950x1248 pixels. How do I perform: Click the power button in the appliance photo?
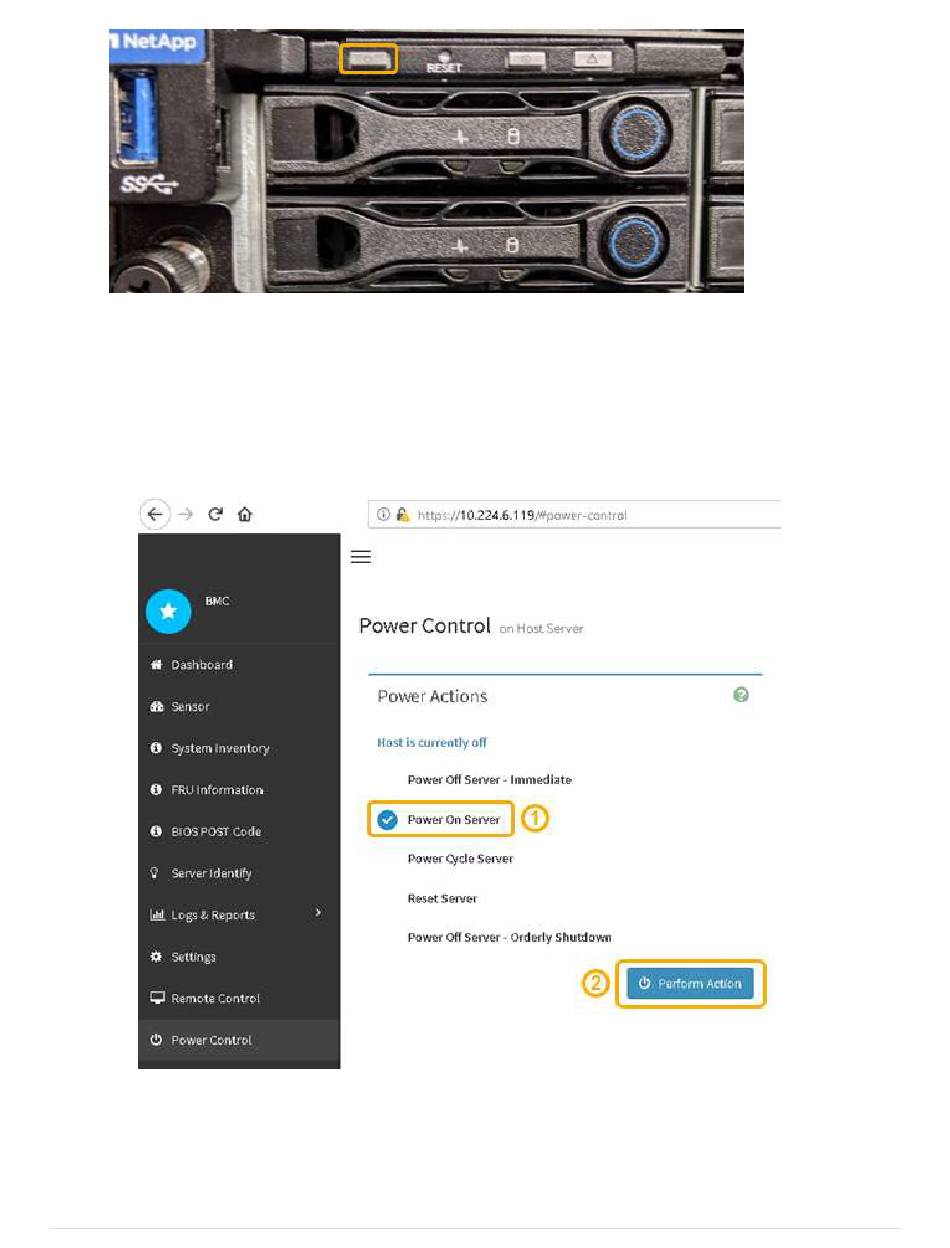(369, 59)
